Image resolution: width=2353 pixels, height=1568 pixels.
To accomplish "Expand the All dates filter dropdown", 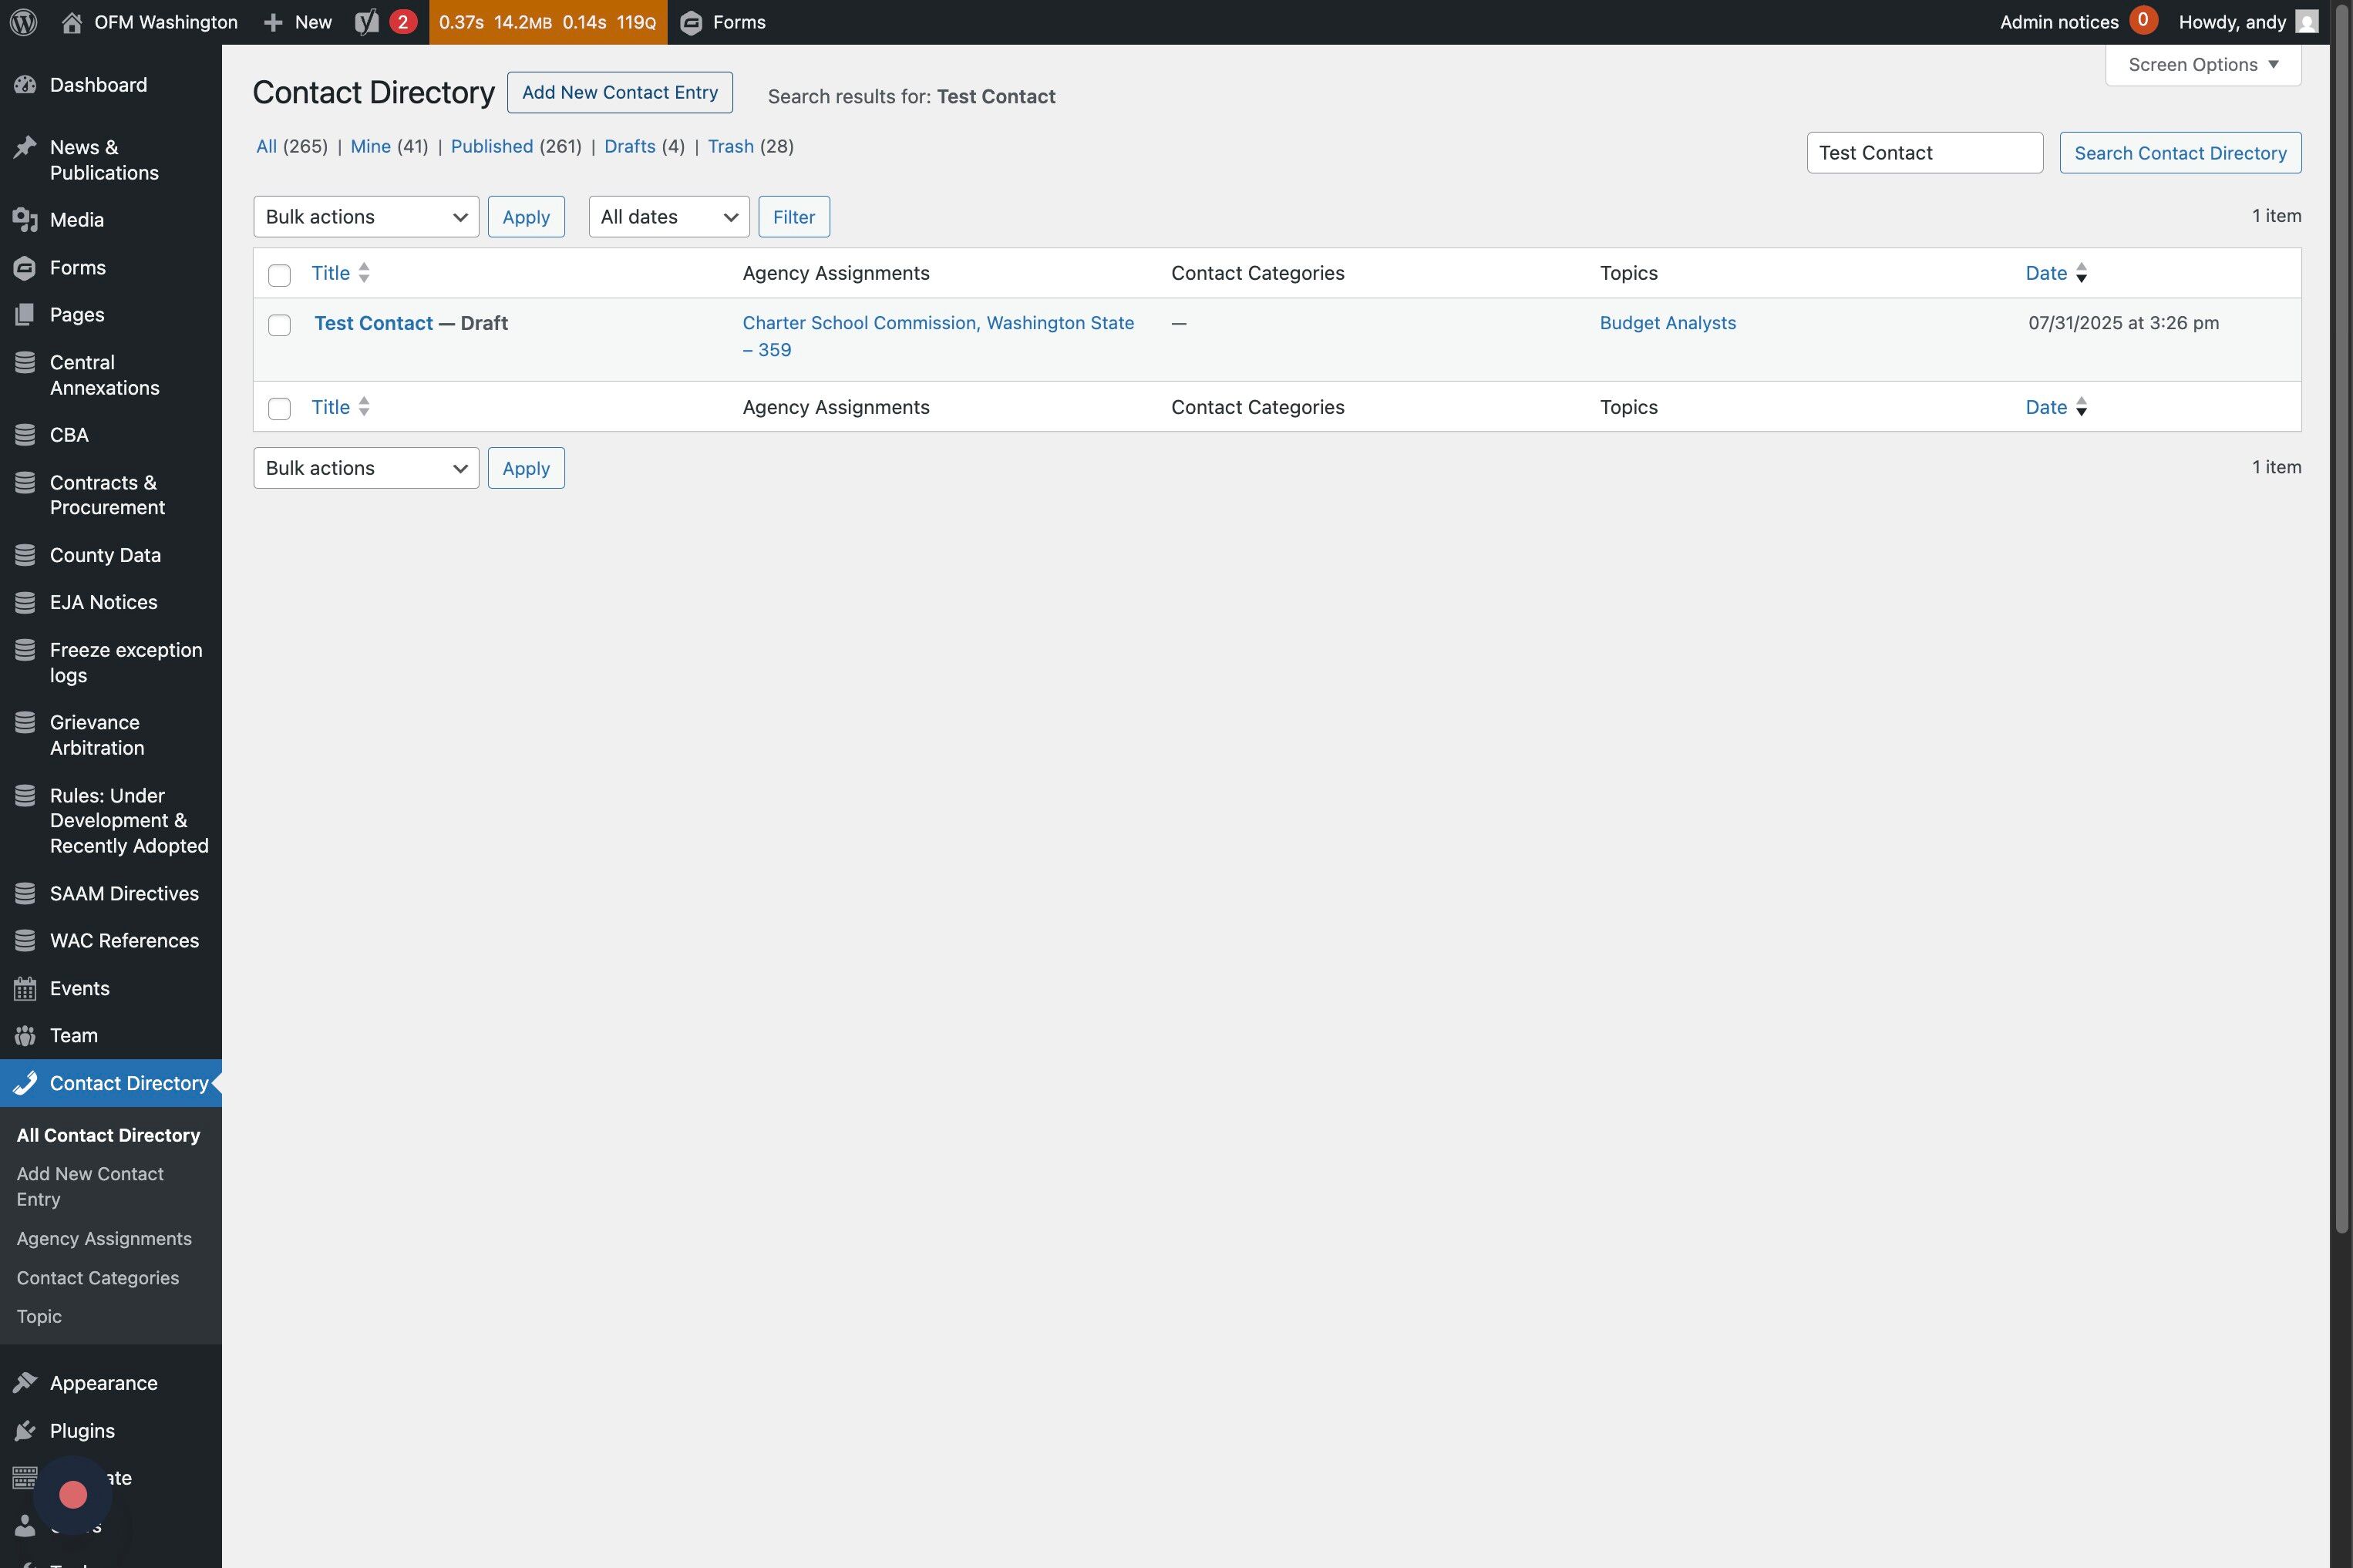I will click(x=668, y=217).
